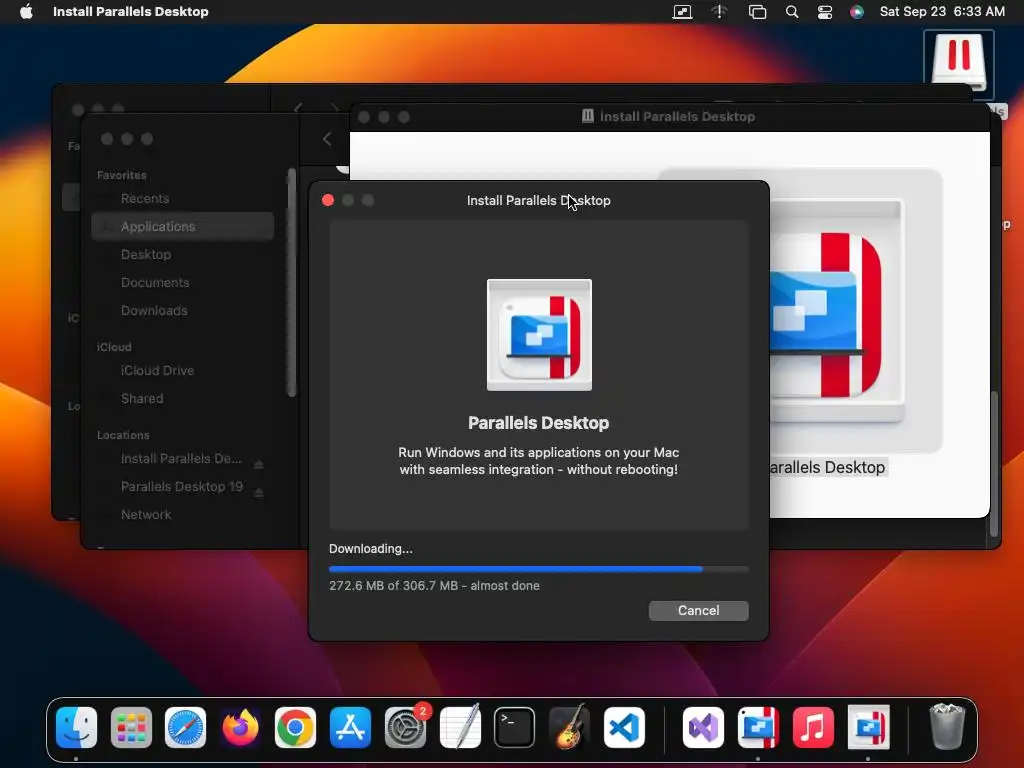Image resolution: width=1024 pixels, height=768 pixels.
Task: Select 'Parallels Desktop 19' volume in sidebar
Action: pyautogui.click(x=182, y=487)
